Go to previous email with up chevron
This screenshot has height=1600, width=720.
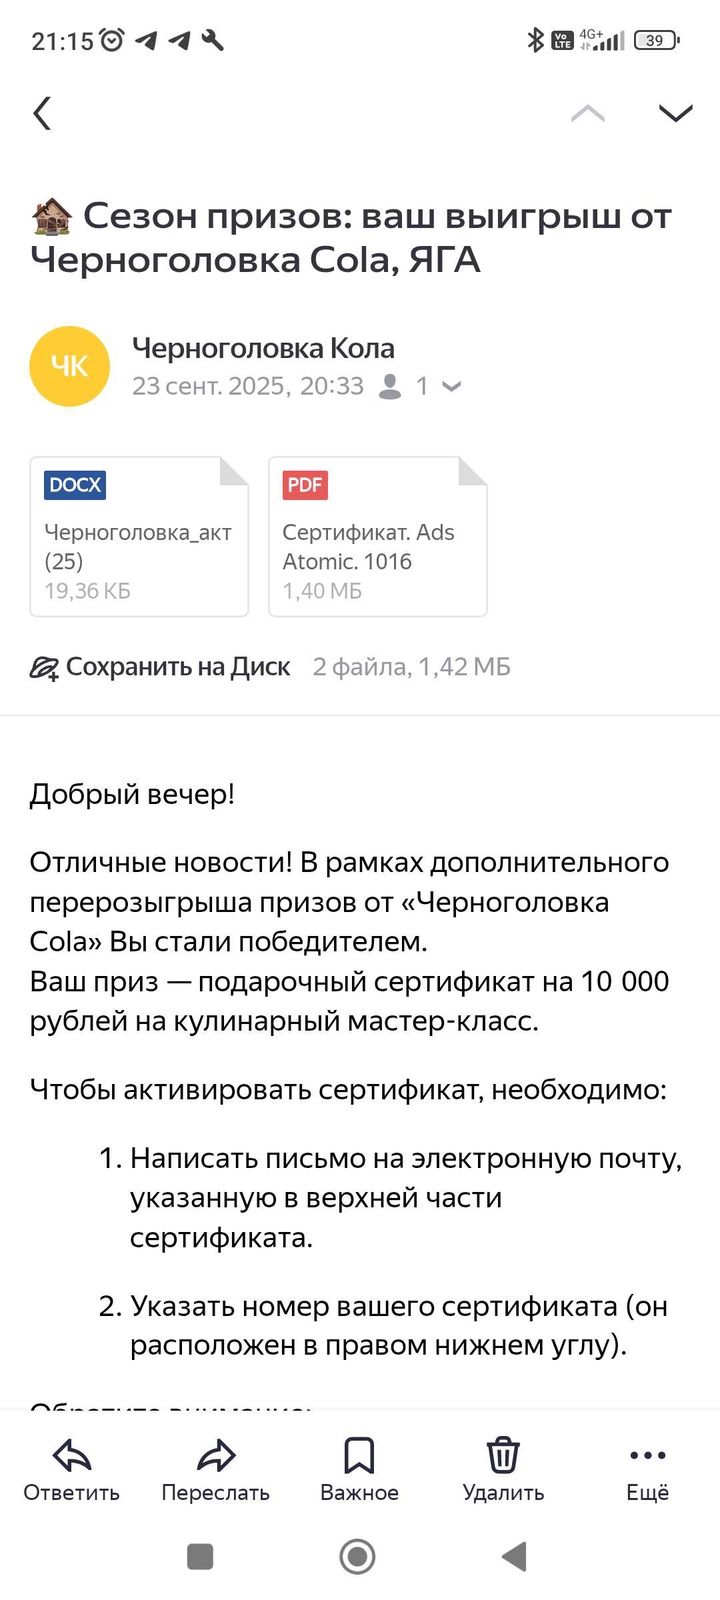[x=587, y=113]
